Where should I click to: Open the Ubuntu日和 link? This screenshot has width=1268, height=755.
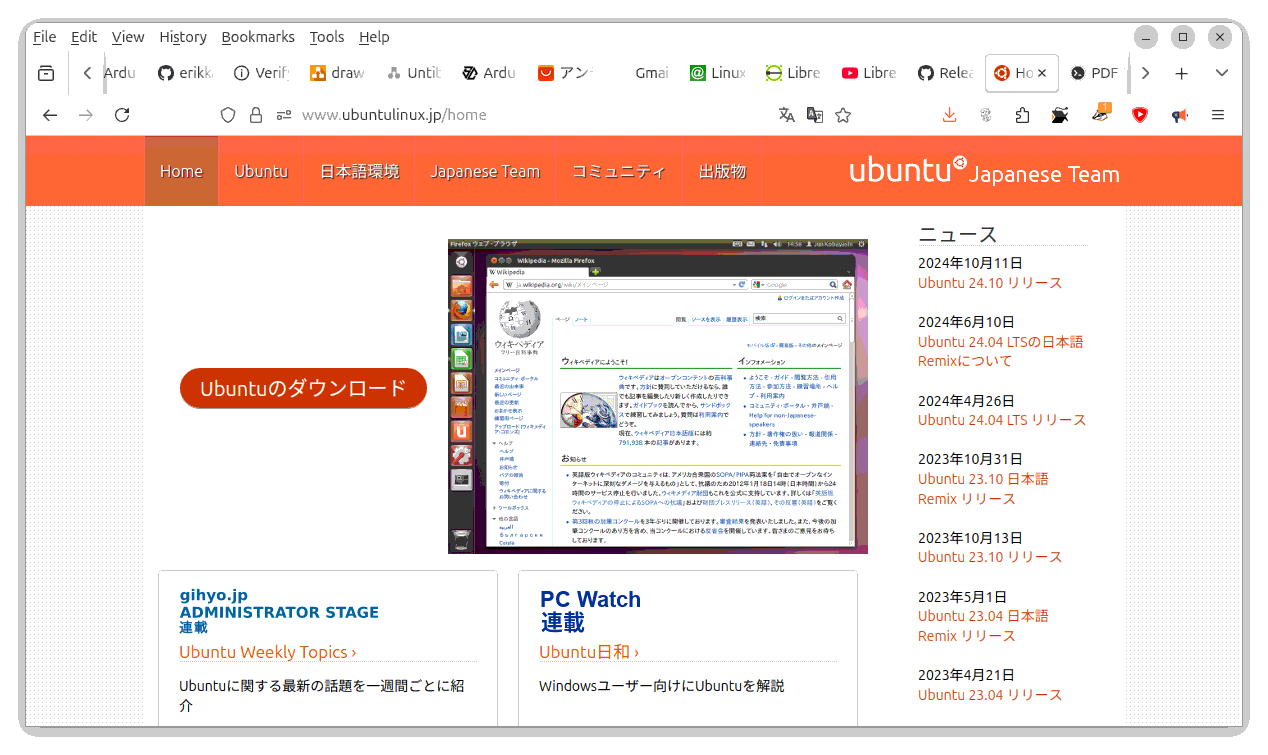coord(589,652)
